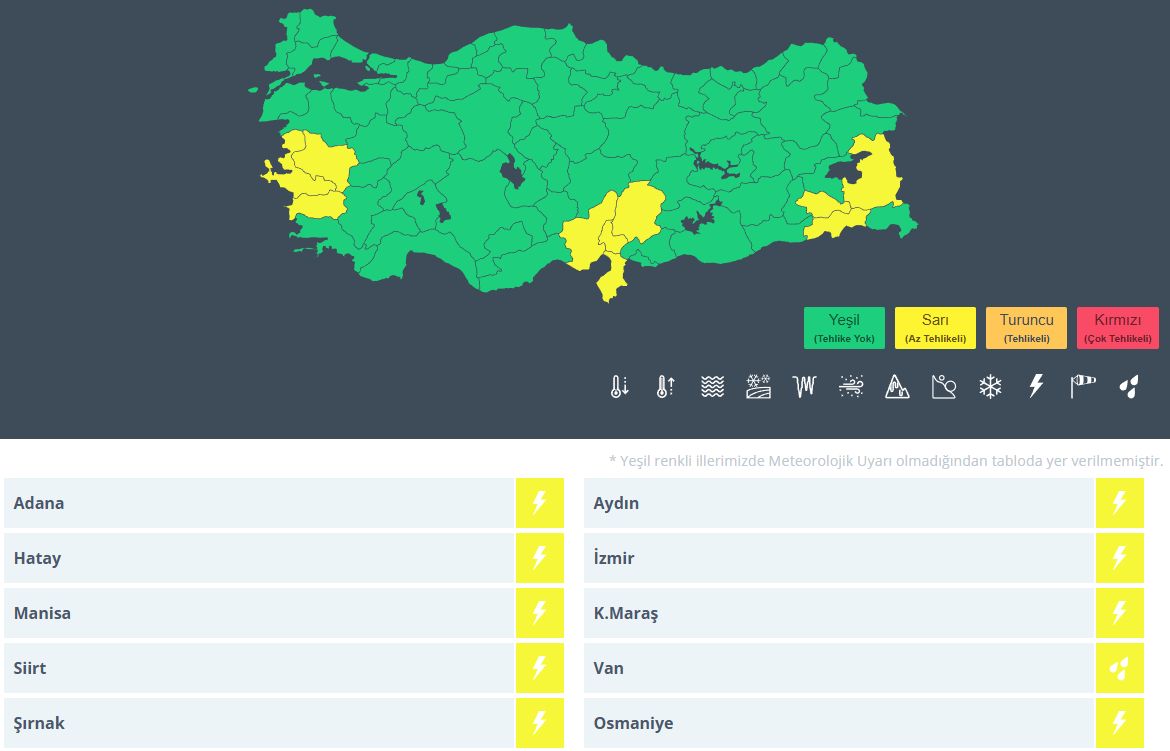Click the Van rain warning icon
The height and width of the screenshot is (751, 1170).
[x=1119, y=668]
